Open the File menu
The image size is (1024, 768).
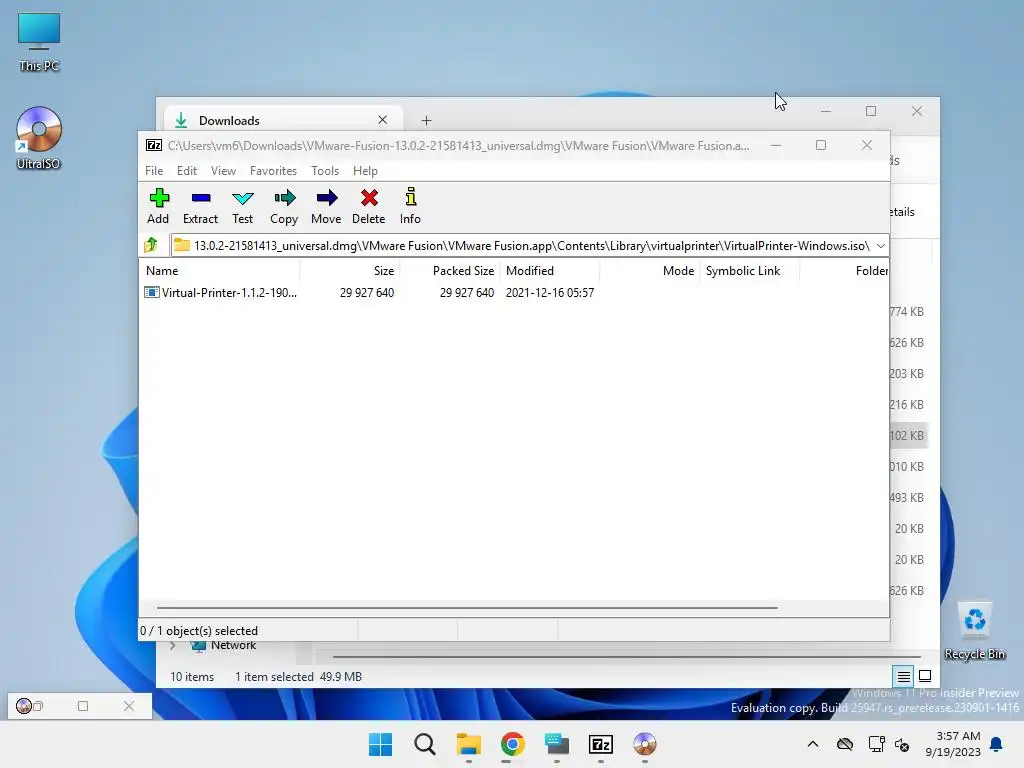tap(154, 170)
